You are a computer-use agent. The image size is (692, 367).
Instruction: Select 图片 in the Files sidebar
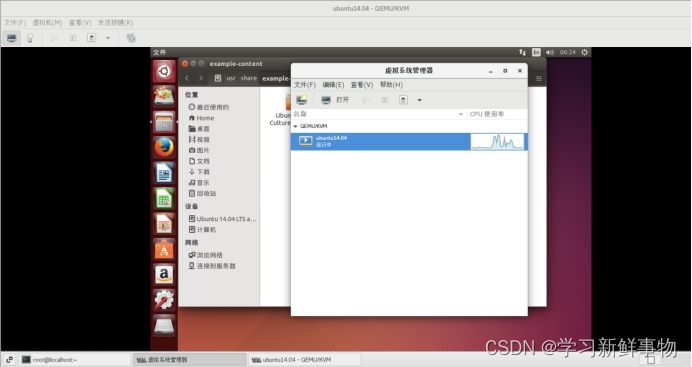click(x=199, y=150)
